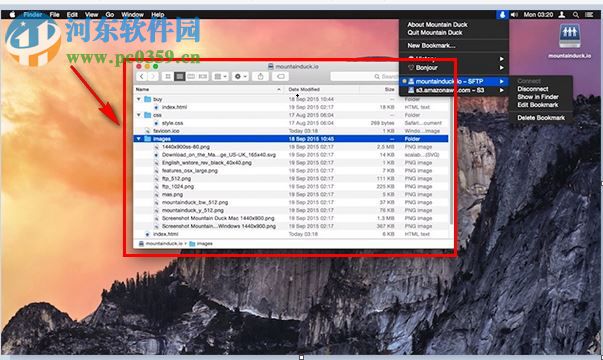This screenshot has height=360, width=603.
Task: Choose Delete Bookmark
Action: [541, 118]
